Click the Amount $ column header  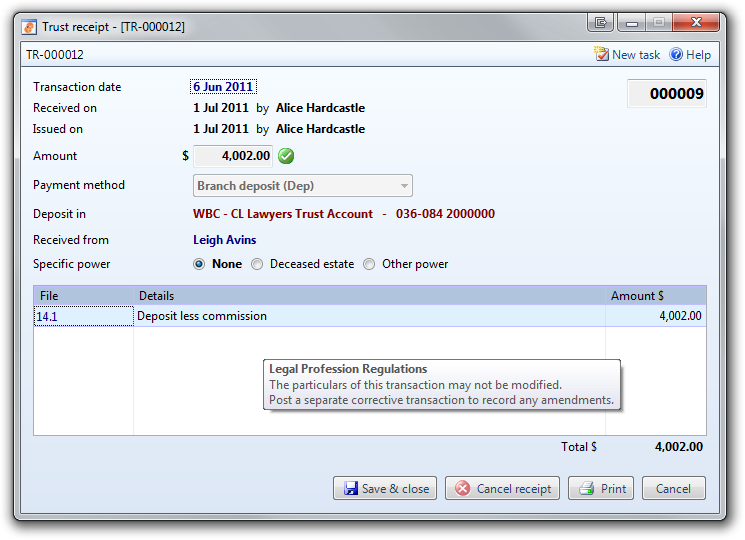click(656, 296)
